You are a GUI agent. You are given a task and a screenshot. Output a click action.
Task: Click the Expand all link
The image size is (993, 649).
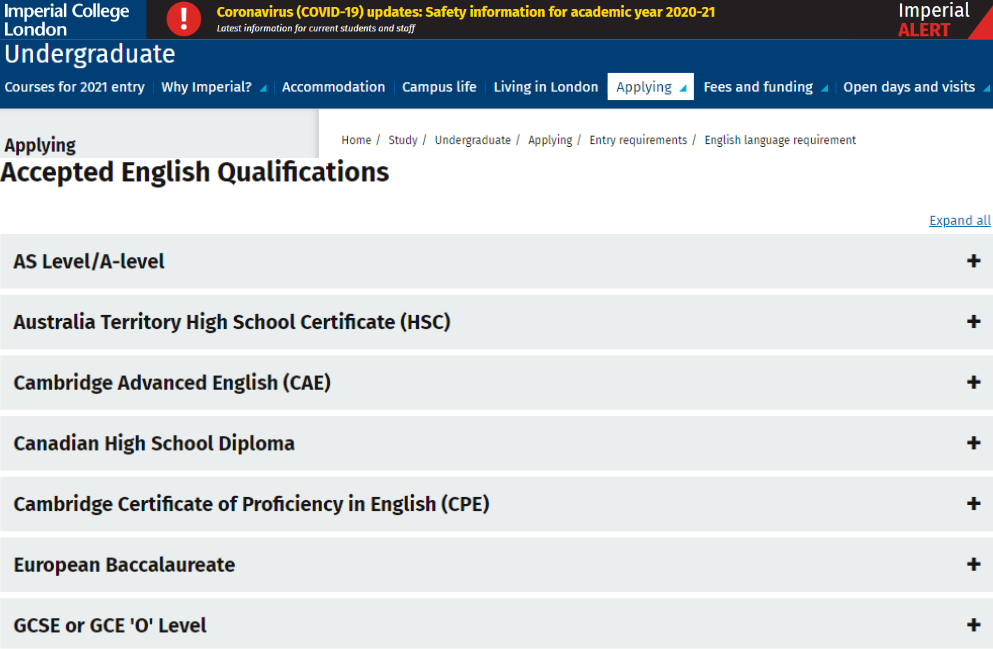click(959, 221)
